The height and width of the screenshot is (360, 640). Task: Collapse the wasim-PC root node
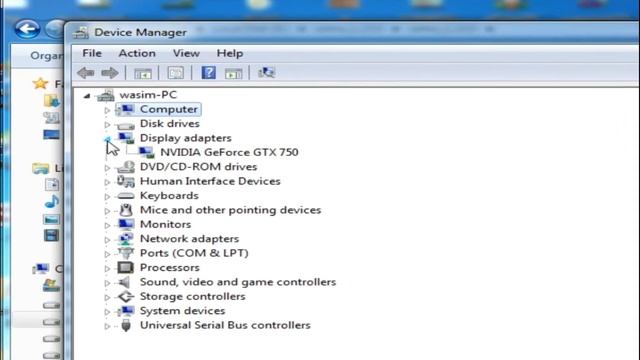pyautogui.click(x=87, y=96)
